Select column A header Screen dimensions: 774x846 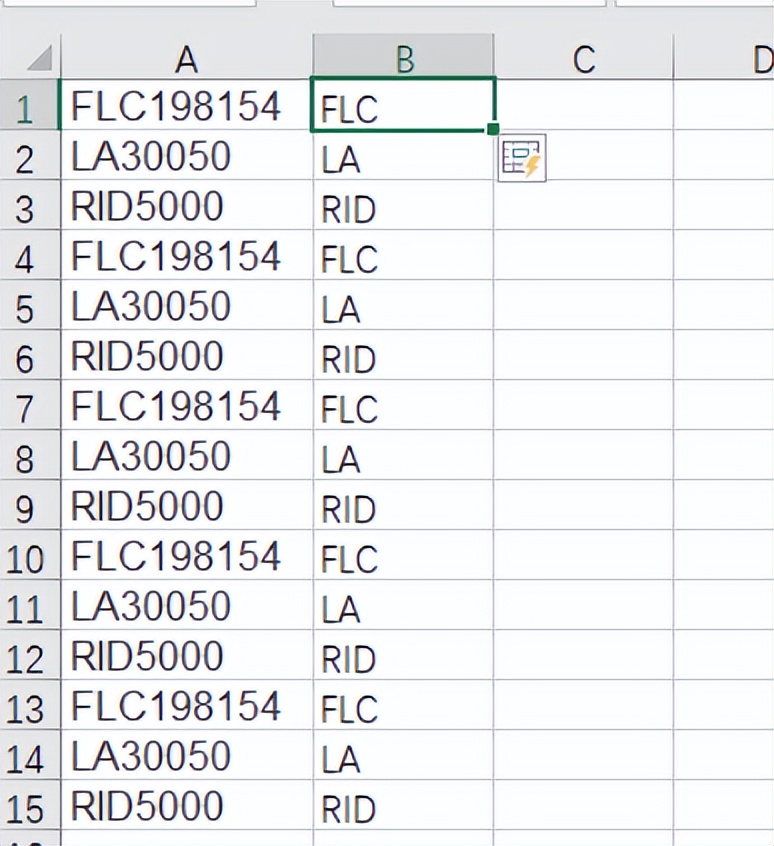pyautogui.click(x=187, y=57)
